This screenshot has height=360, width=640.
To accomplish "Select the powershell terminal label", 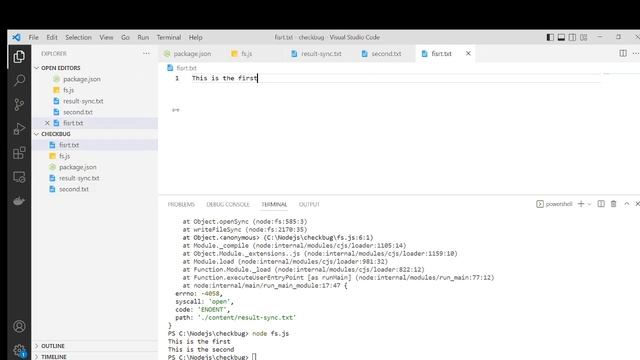I will pos(554,204).
